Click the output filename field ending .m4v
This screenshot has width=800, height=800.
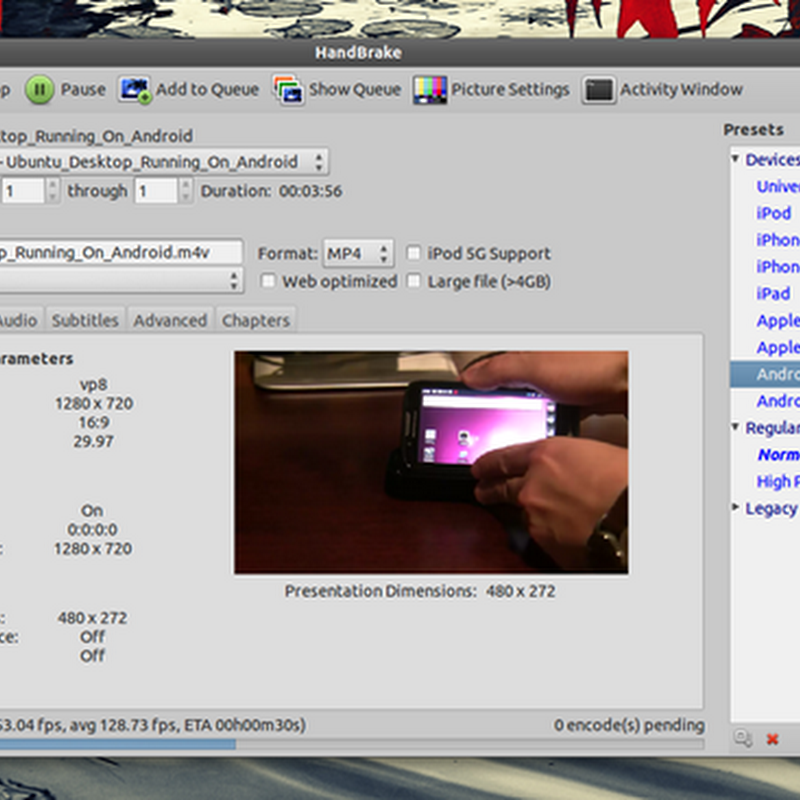[120, 253]
